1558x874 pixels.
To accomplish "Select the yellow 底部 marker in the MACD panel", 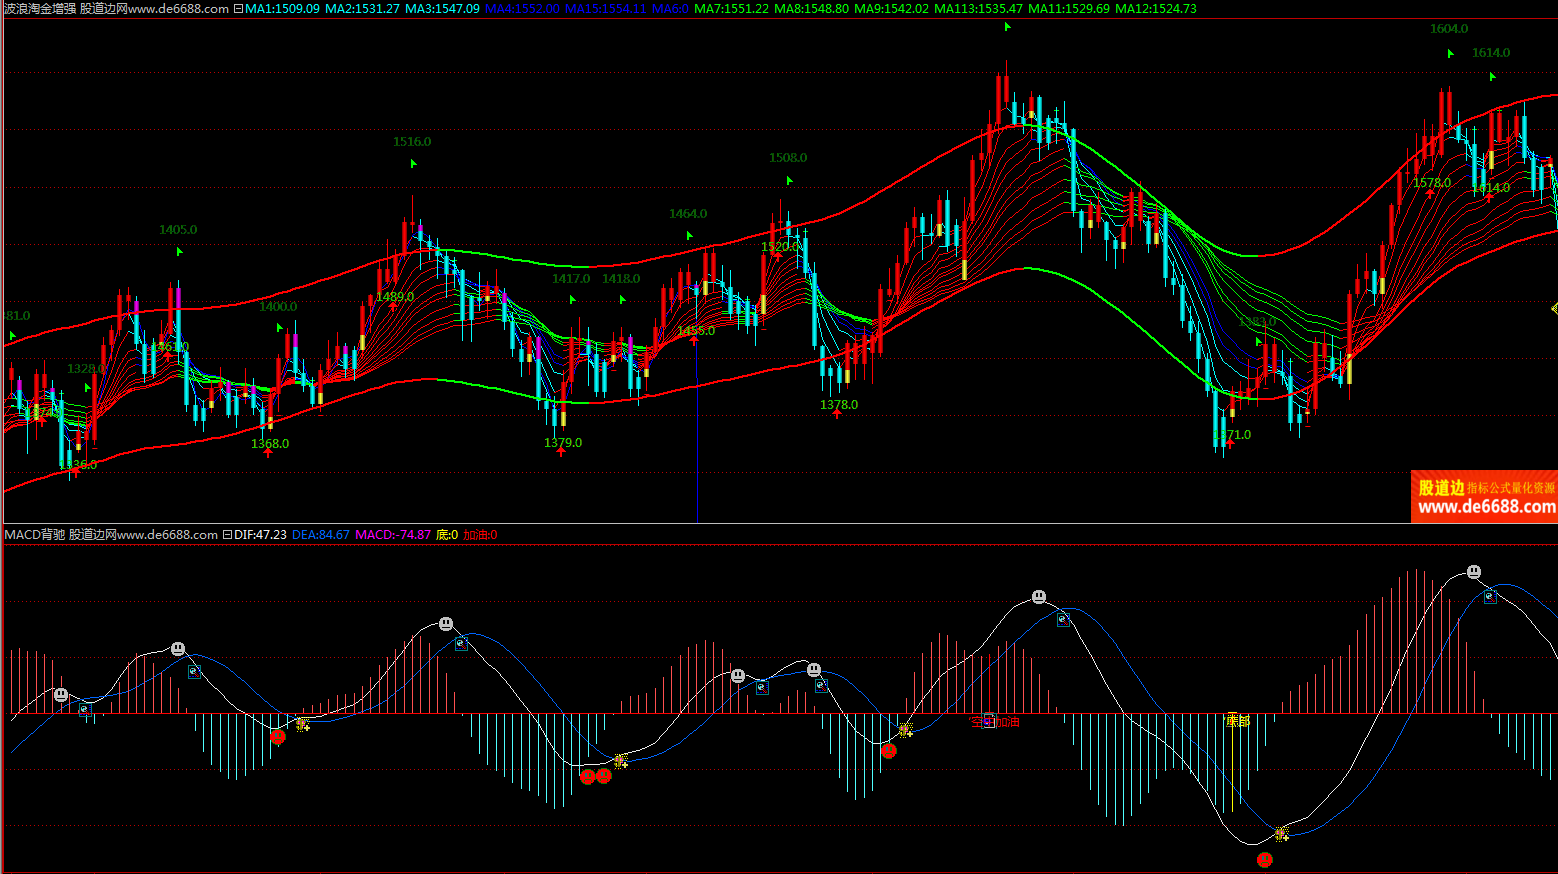I will pos(1238,720).
